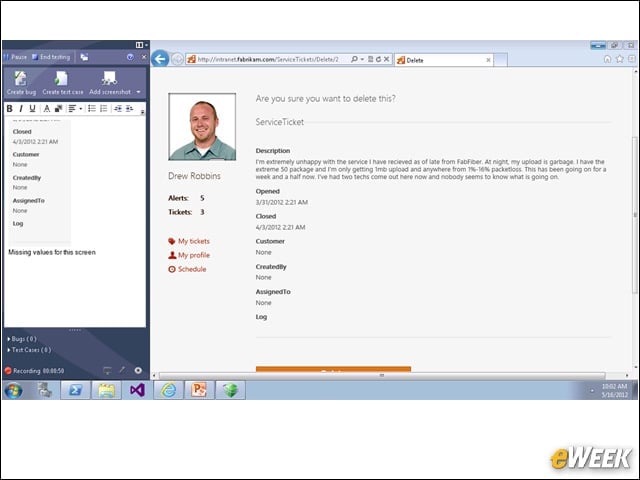Stop loading with the address bar X
The image size is (640, 480).
click(387, 60)
